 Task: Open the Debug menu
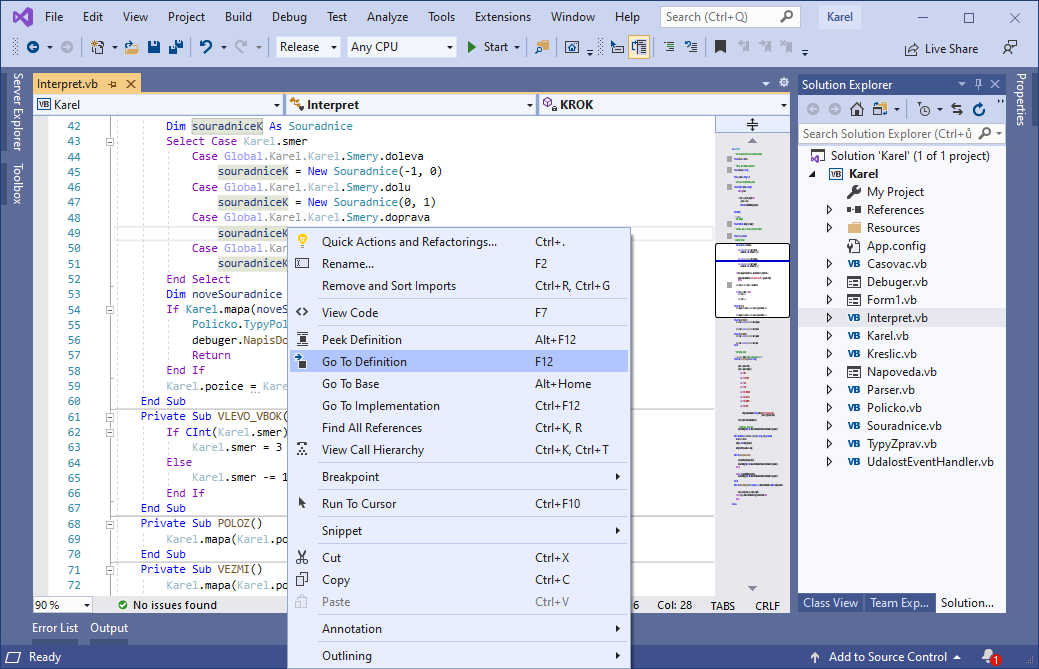(x=289, y=17)
